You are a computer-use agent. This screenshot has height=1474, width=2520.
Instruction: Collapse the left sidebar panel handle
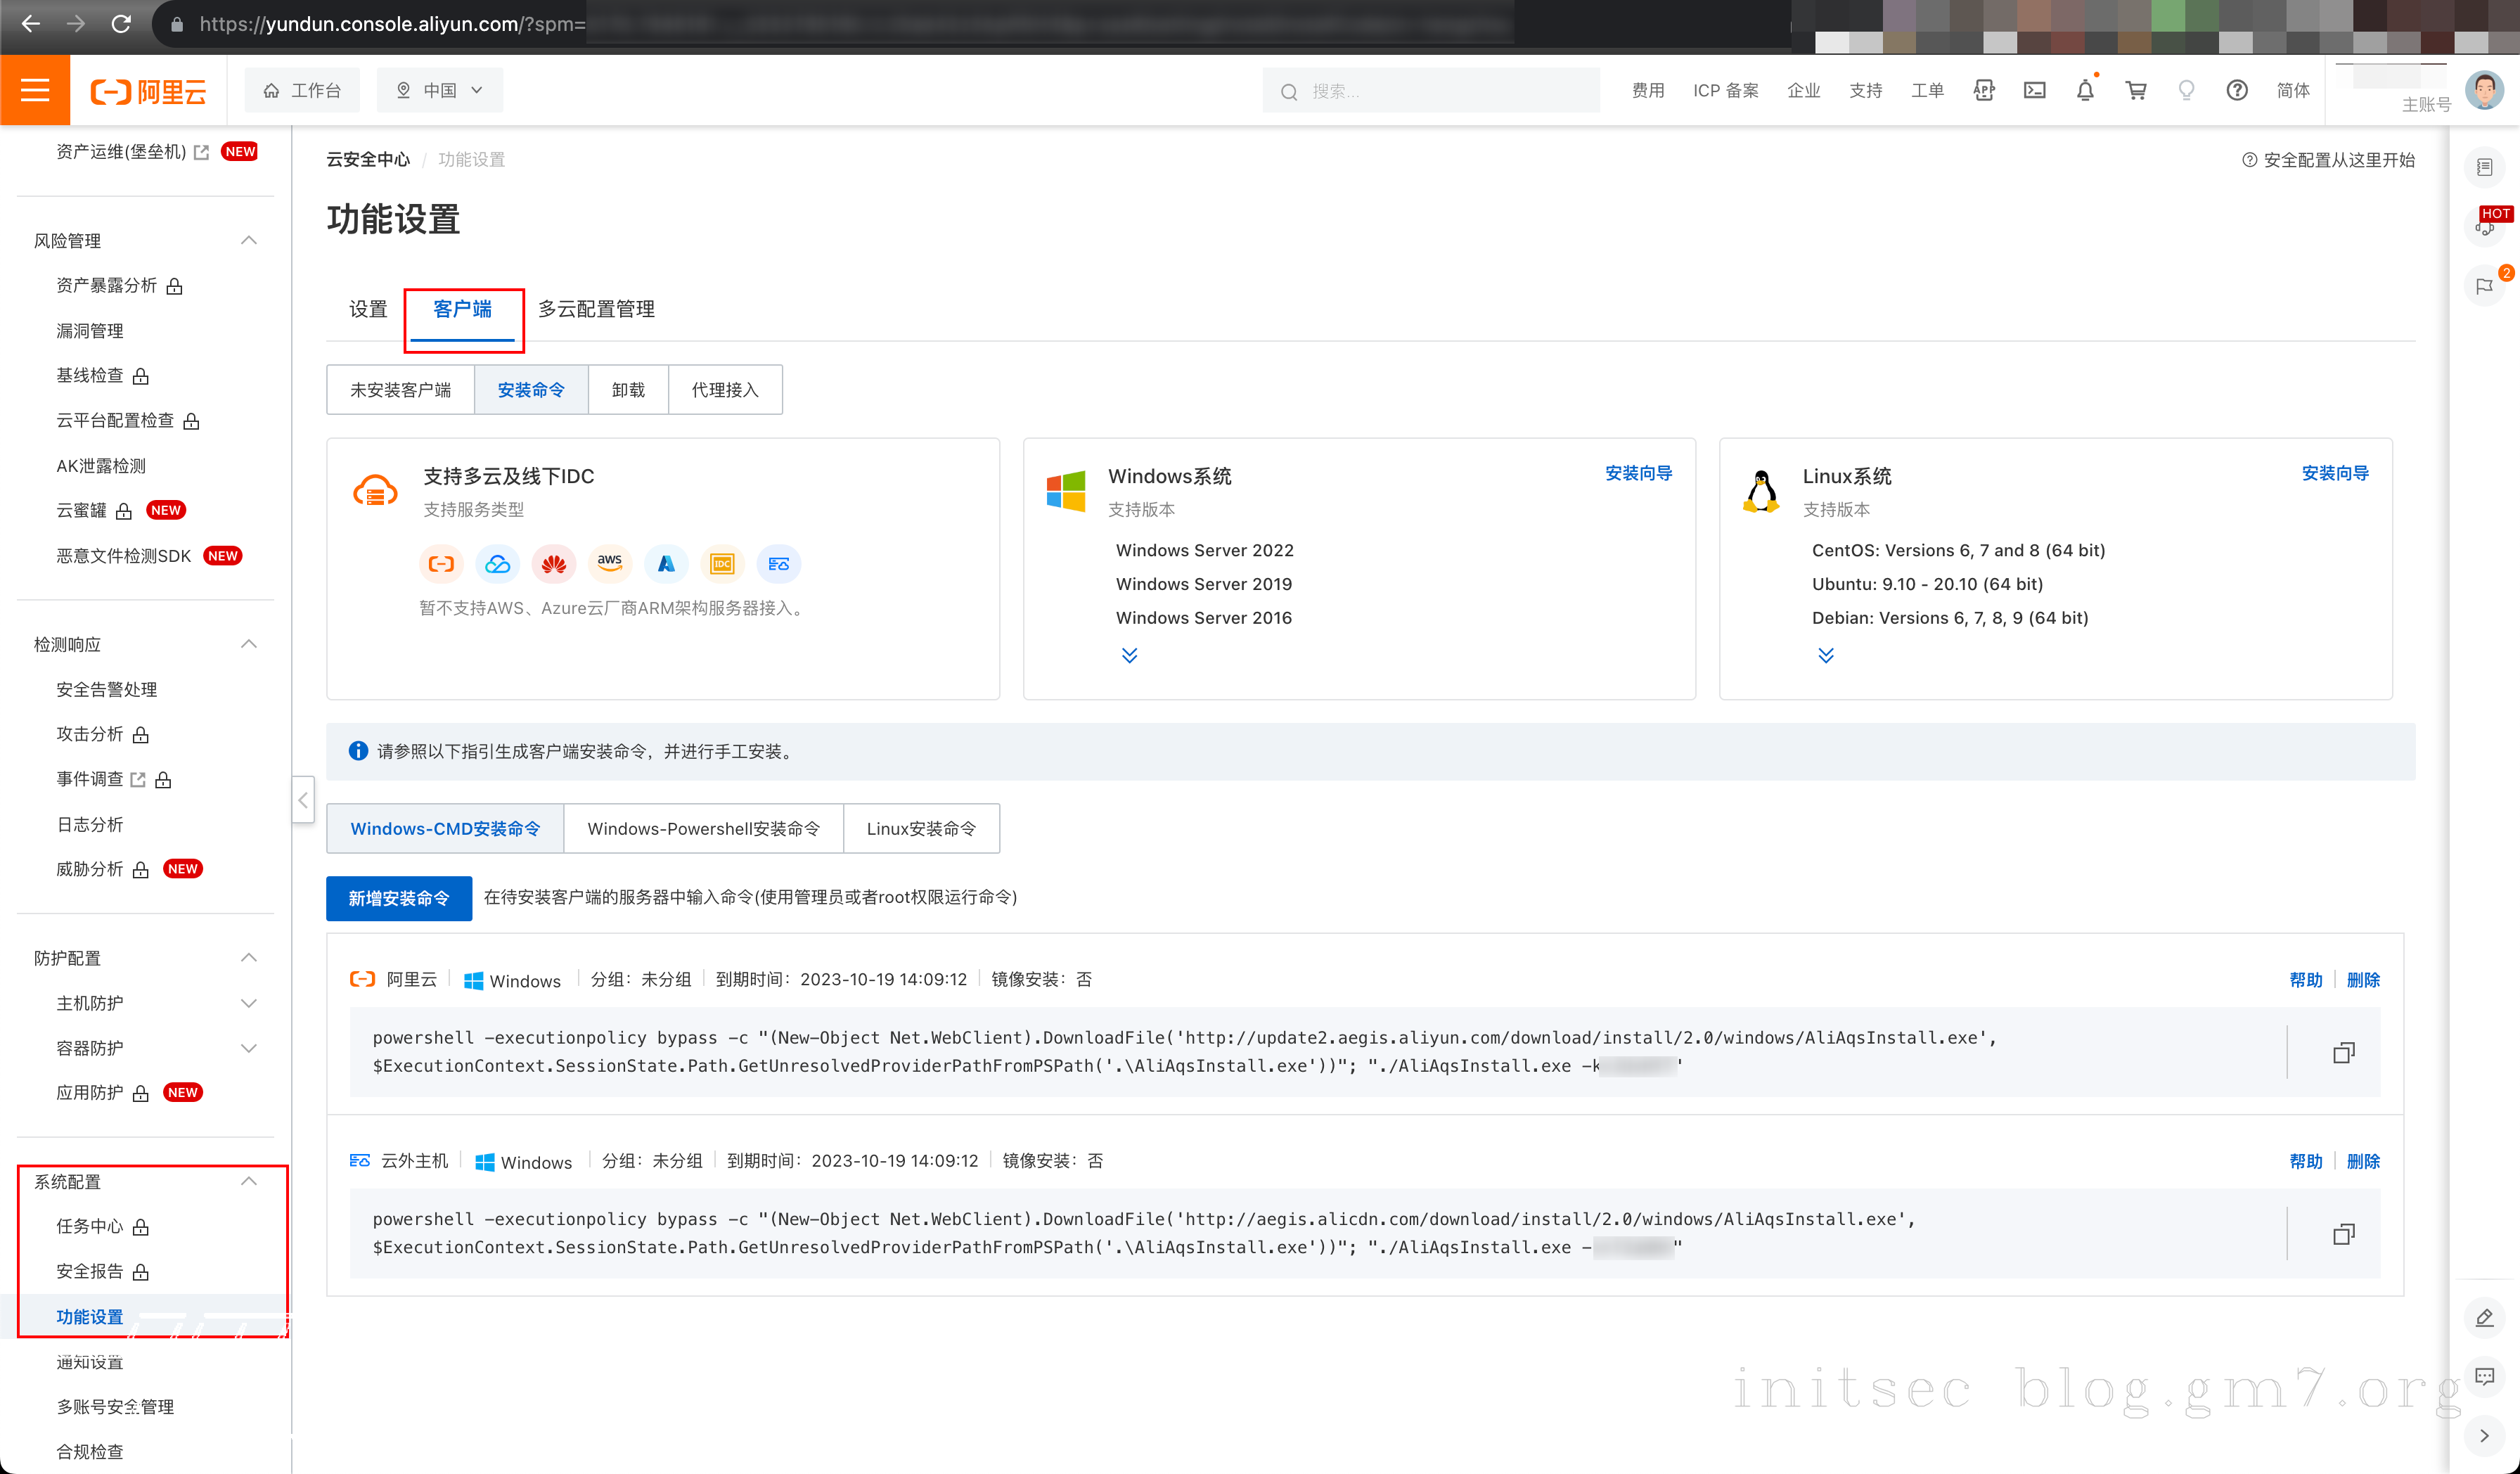click(x=303, y=800)
